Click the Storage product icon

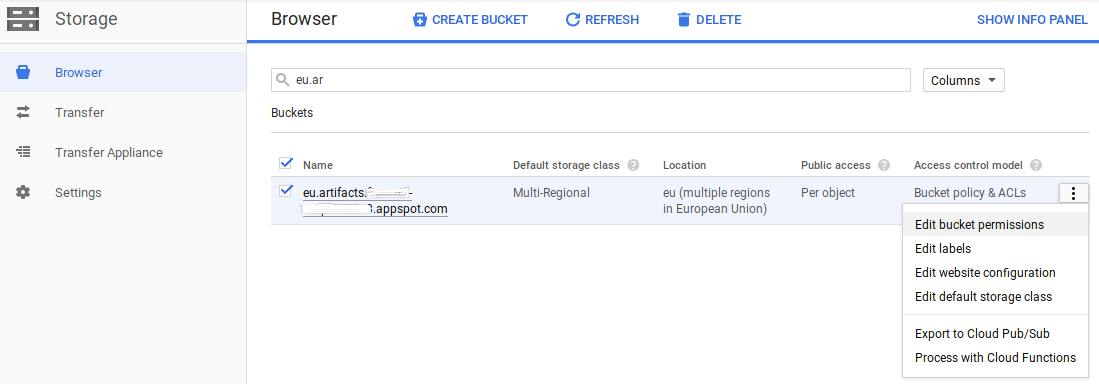pos(23,19)
